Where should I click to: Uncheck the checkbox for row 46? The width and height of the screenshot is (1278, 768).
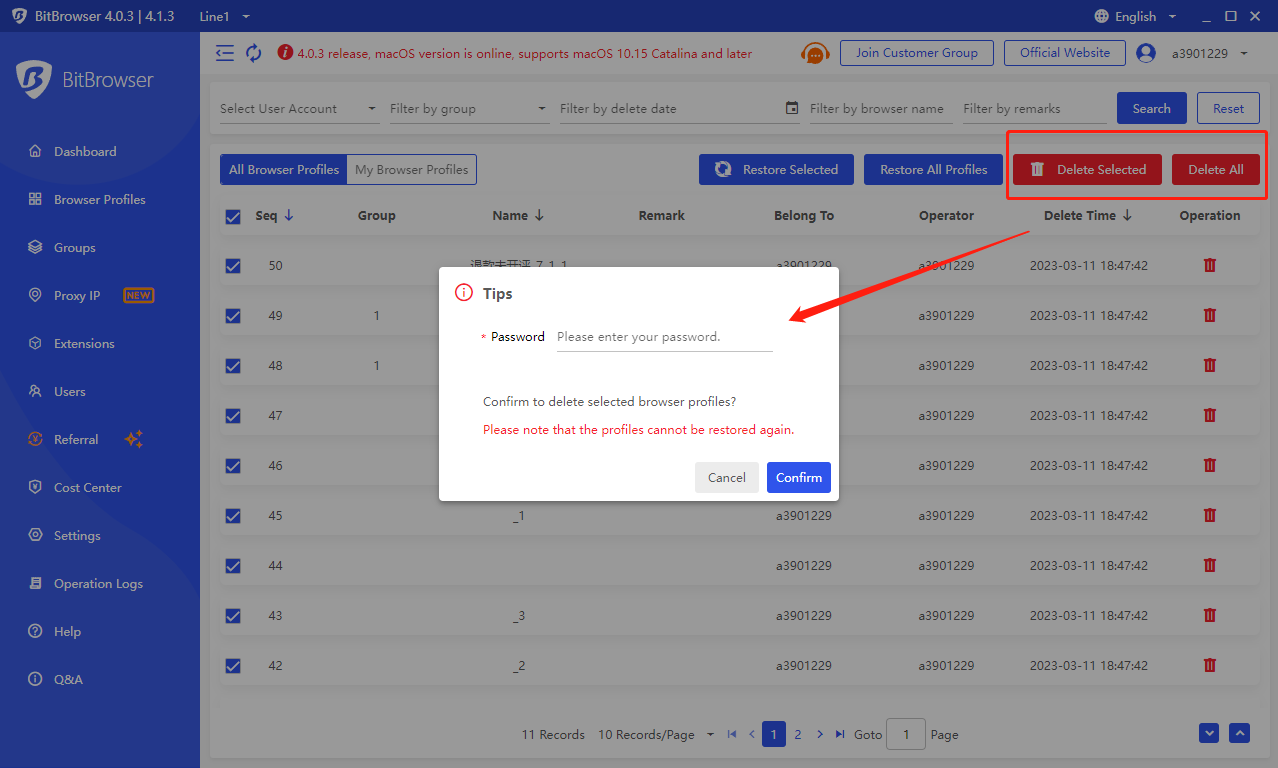[233, 466]
